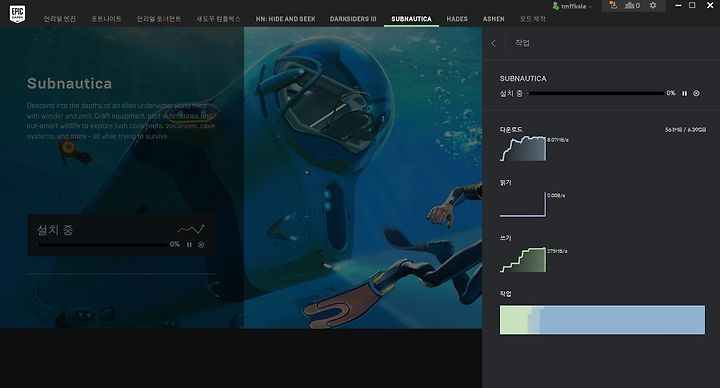
Task: Open the 언리얼 엔진 tab
Action: click(x=60, y=19)
